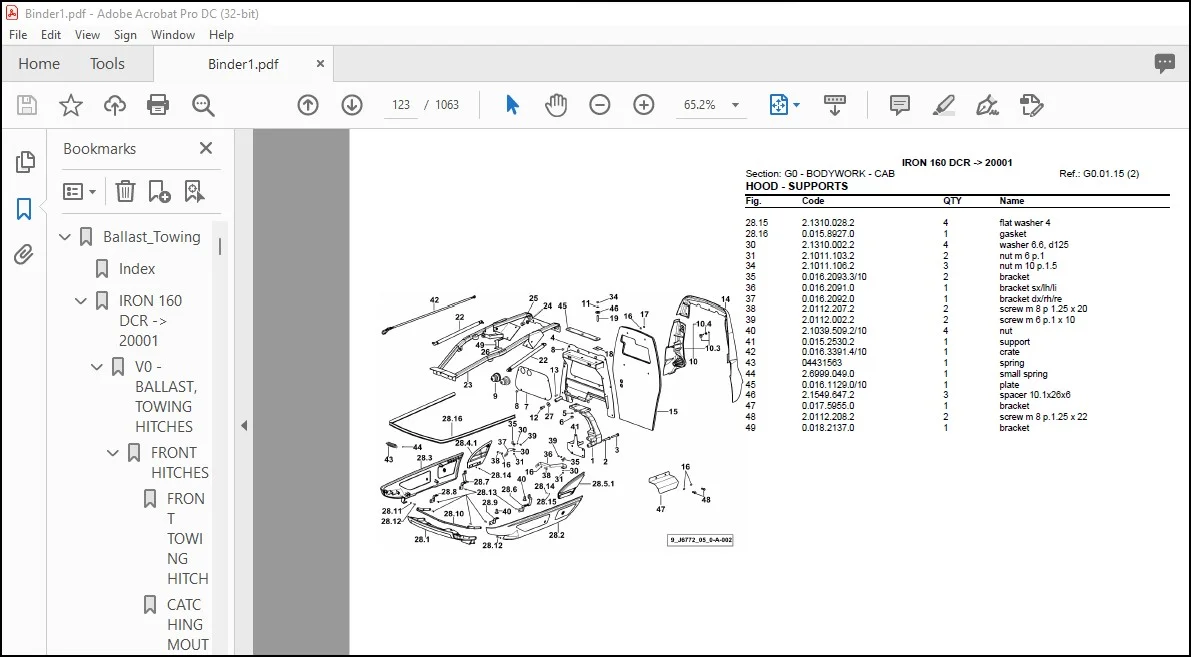Zoom out with minus button
Viewport: 1191px width, 657px height.
click(x=599, y=105)
